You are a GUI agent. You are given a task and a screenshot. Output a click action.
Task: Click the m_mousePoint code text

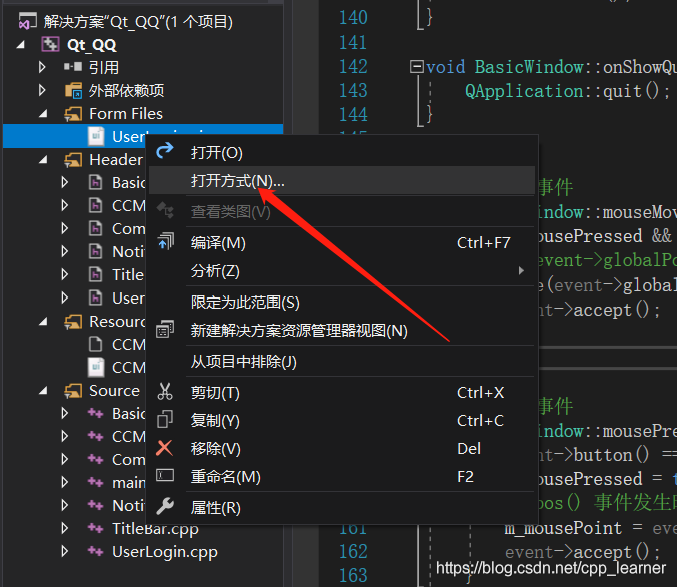pos(563,528)
